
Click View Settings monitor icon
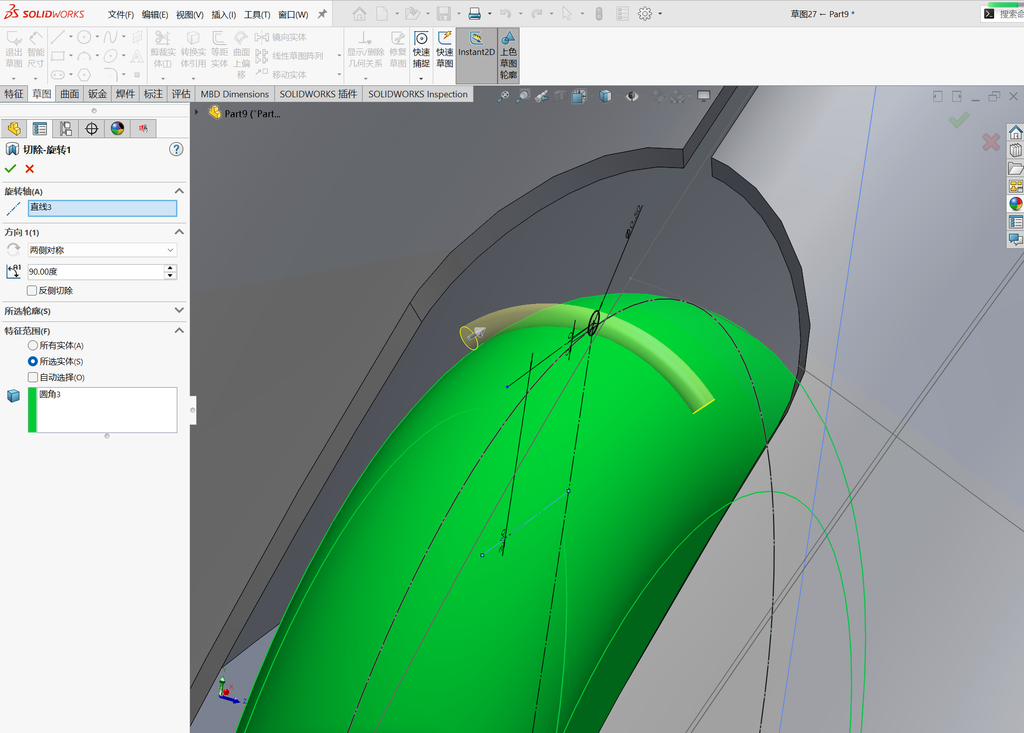click(703, 97)
